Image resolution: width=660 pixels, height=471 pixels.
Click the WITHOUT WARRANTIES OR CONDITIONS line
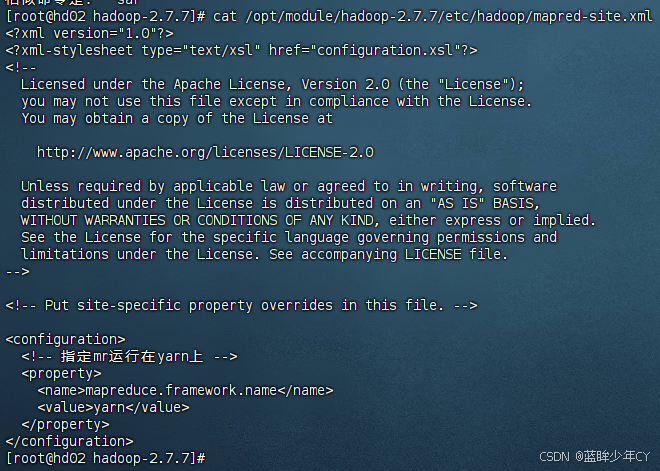click(x=309, y=220)
